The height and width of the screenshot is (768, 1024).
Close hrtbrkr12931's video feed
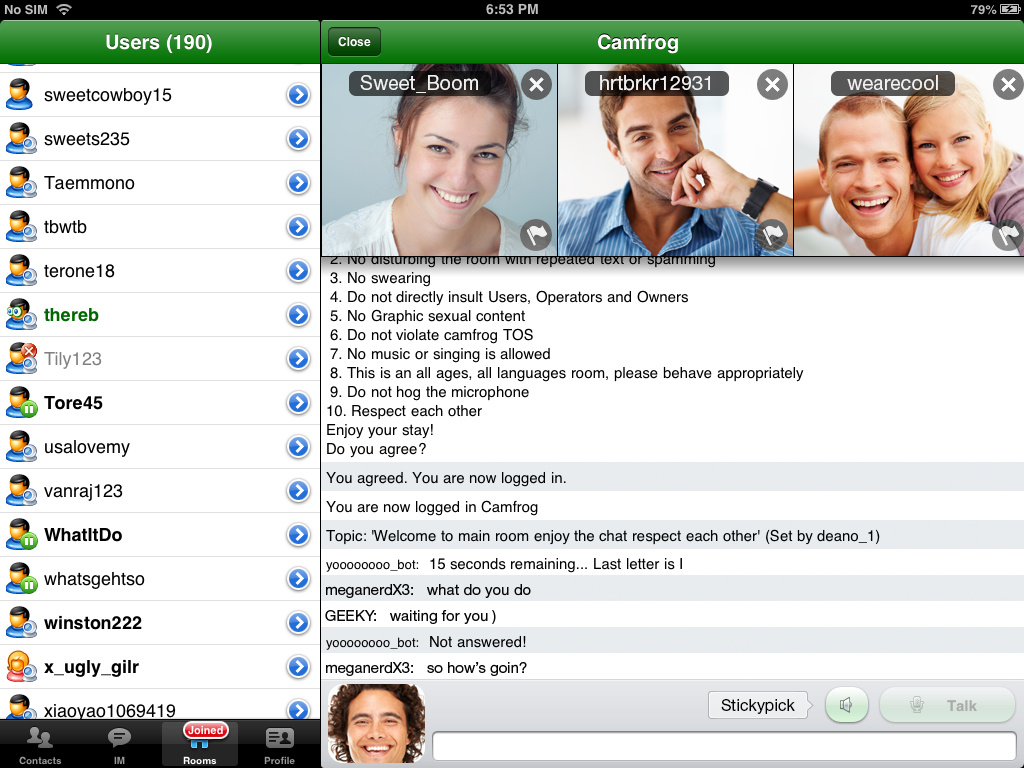click(772, 84)
